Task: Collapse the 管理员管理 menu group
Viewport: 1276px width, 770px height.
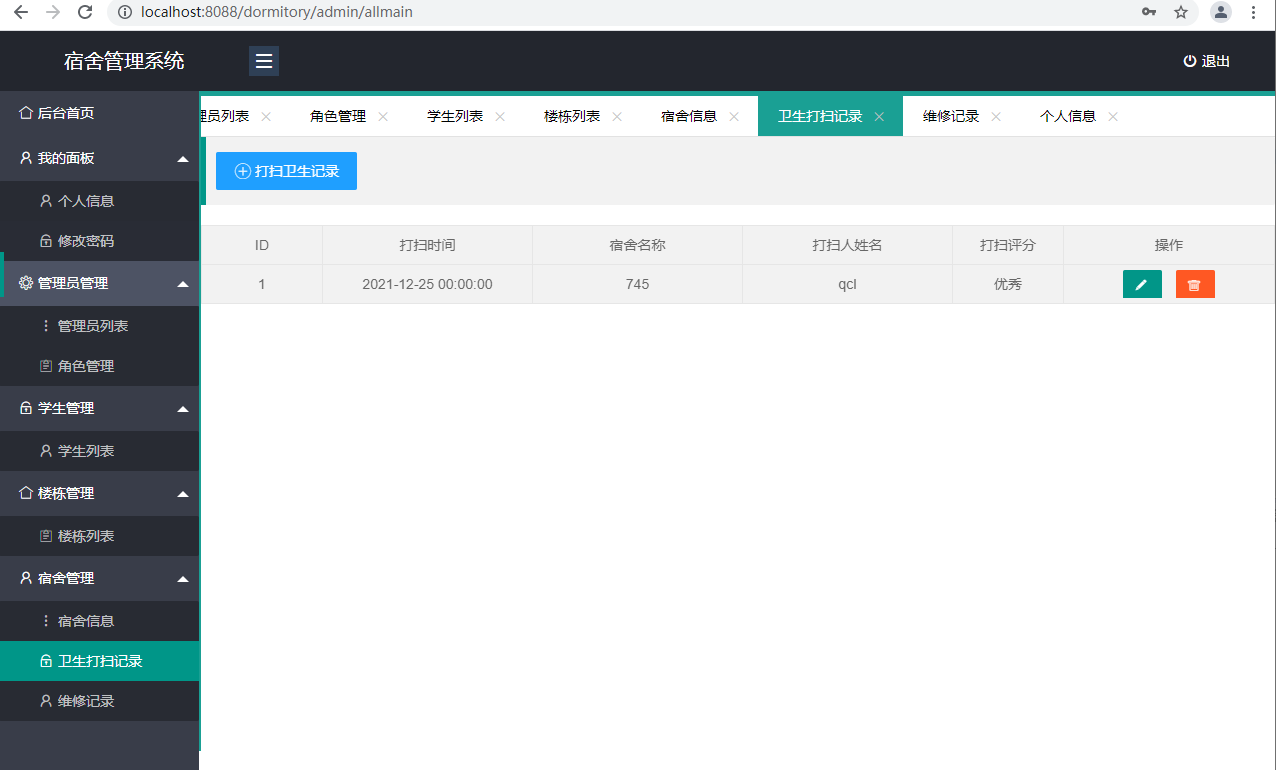Action: click(x=182, y=284)
